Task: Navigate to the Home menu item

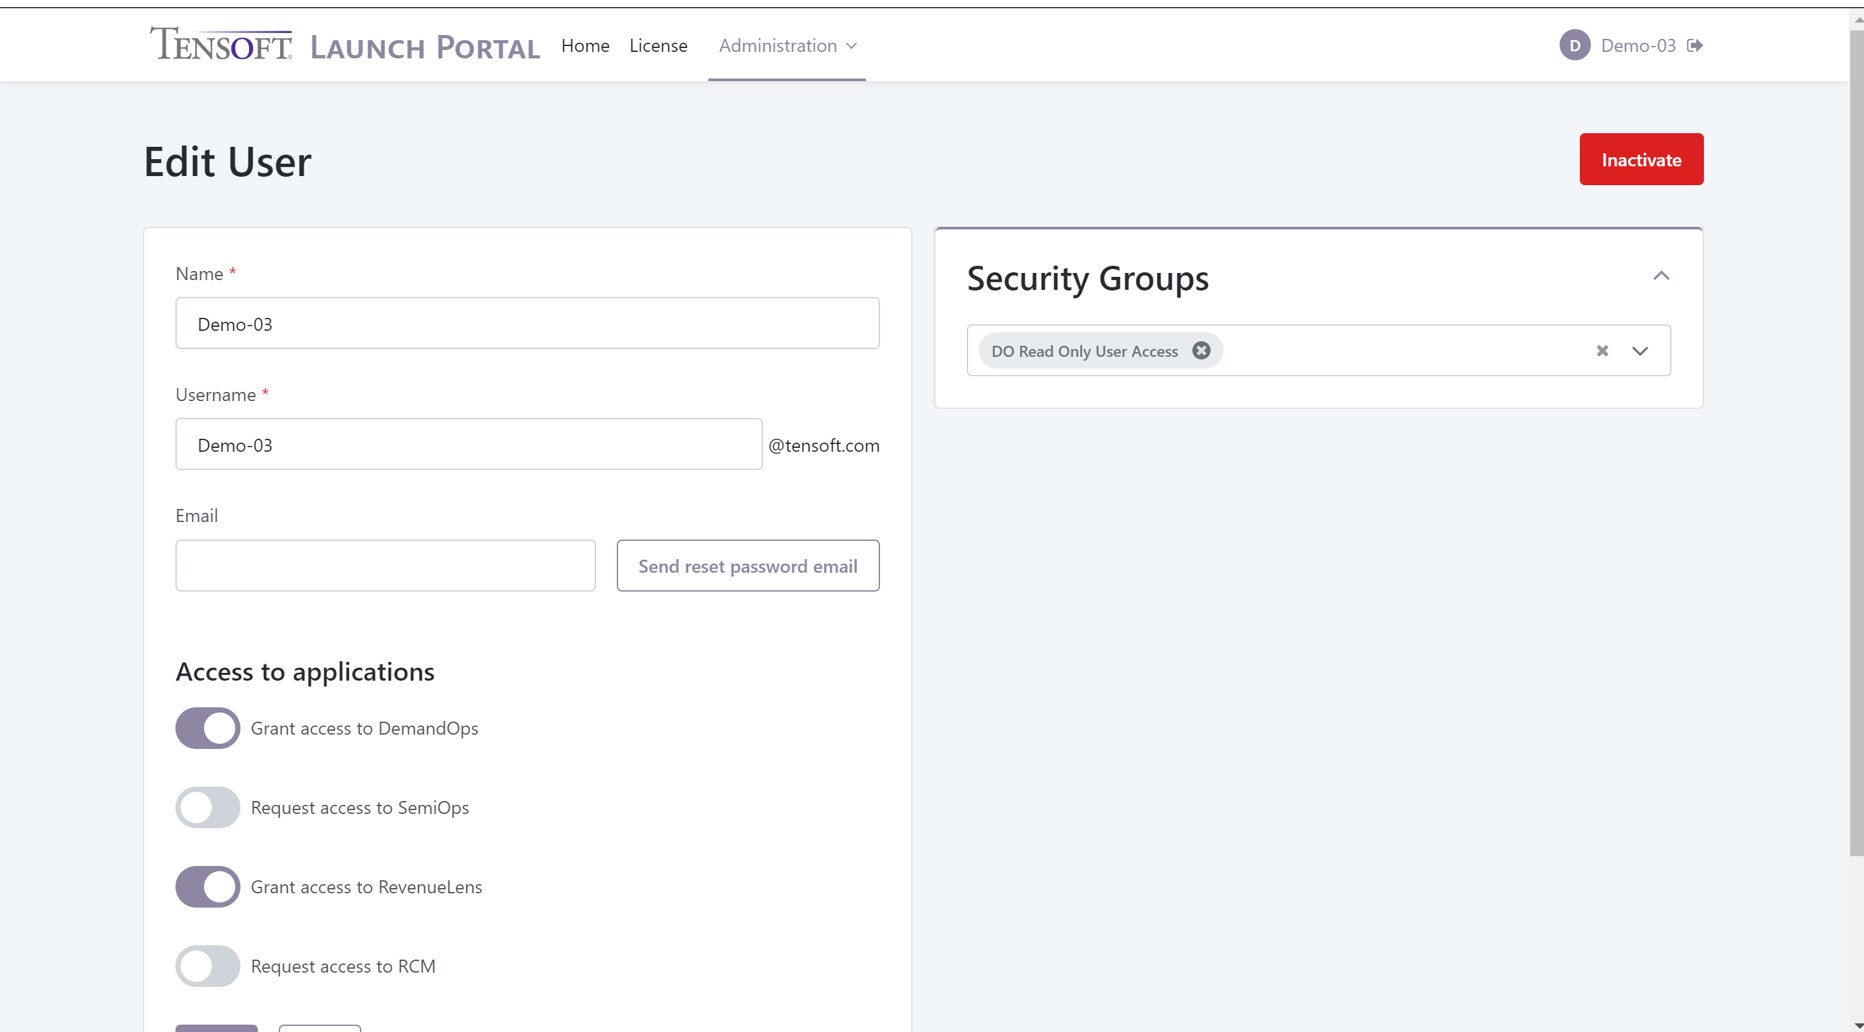Action: [585, 45]
